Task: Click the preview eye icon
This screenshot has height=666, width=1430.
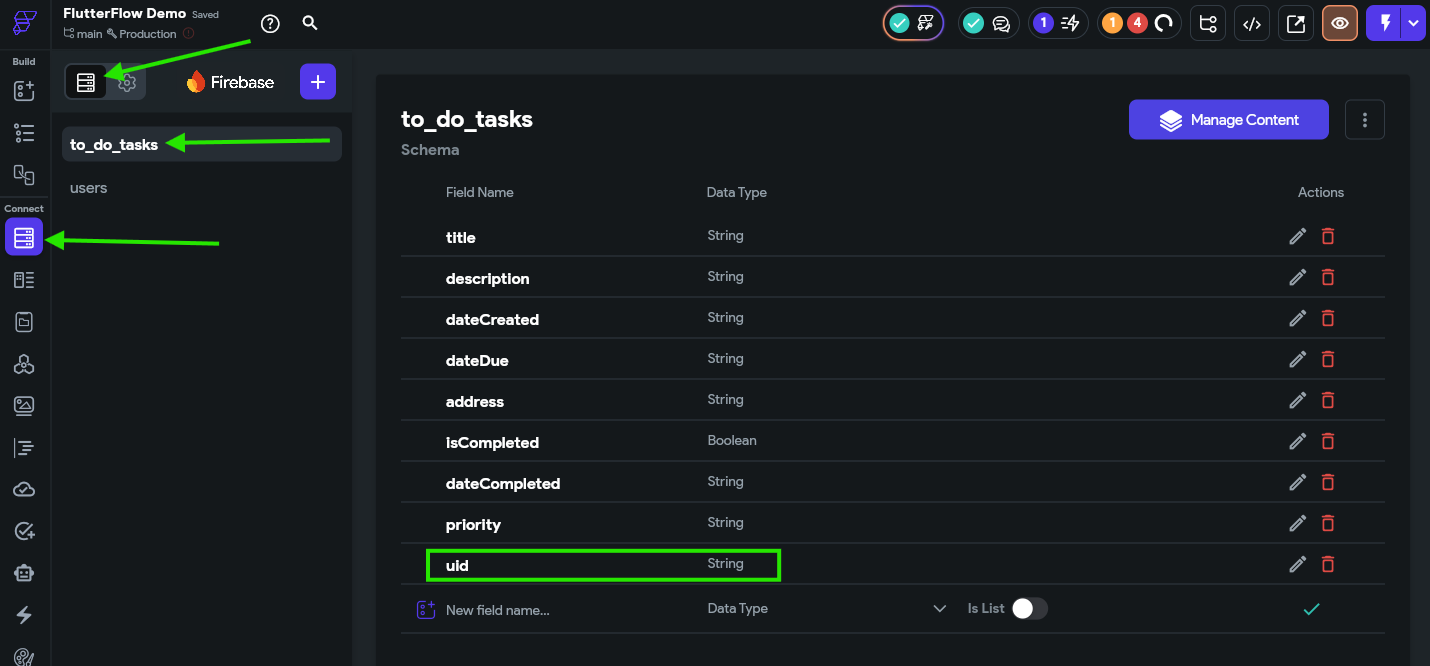Action: 1339,24
